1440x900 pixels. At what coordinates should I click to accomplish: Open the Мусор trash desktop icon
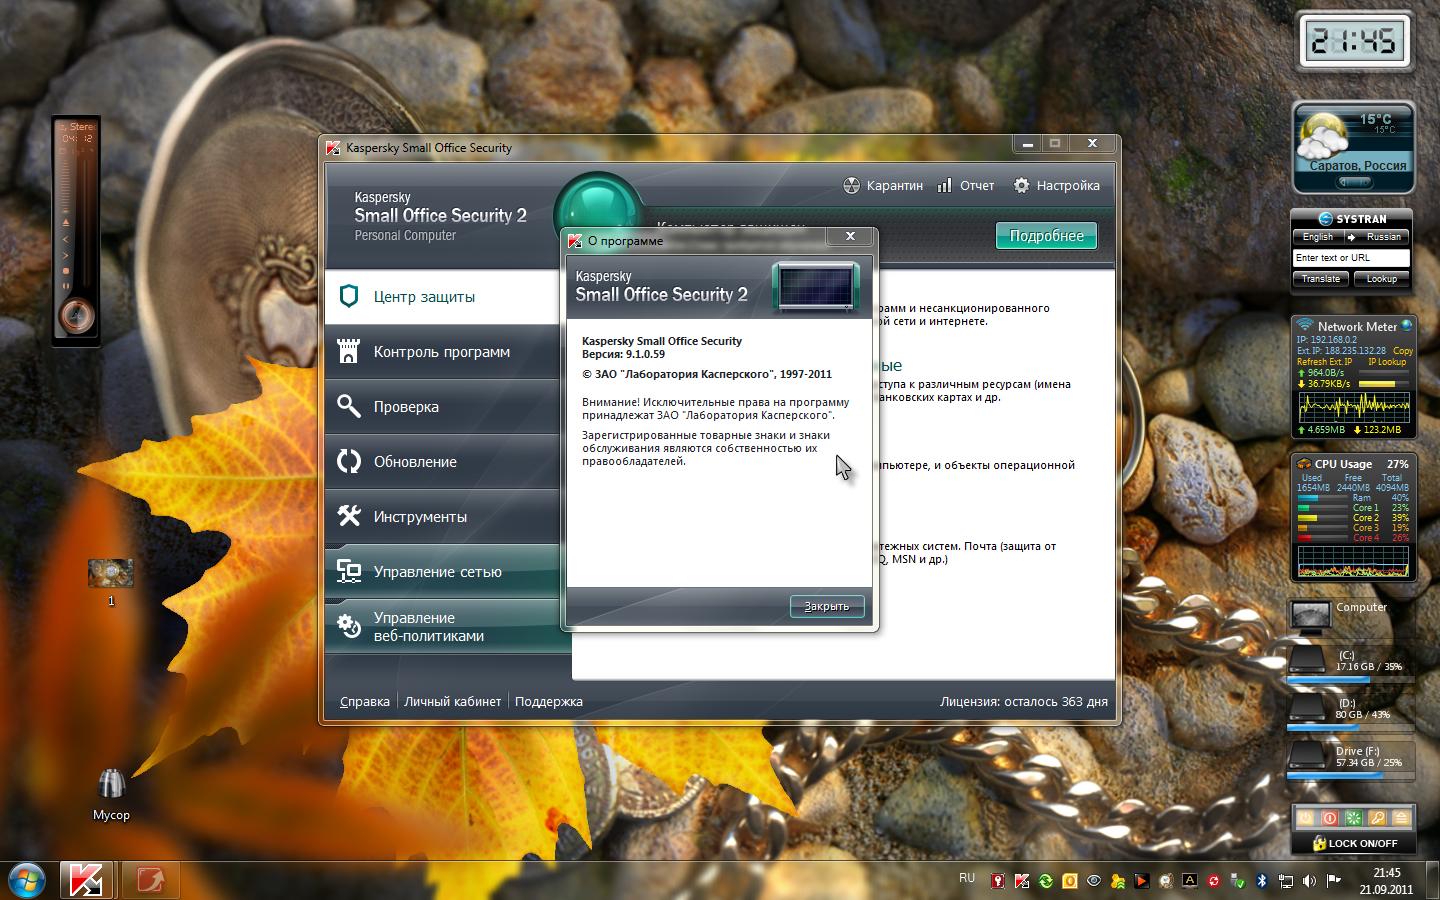pyautogui.click(x=111, y=794)
